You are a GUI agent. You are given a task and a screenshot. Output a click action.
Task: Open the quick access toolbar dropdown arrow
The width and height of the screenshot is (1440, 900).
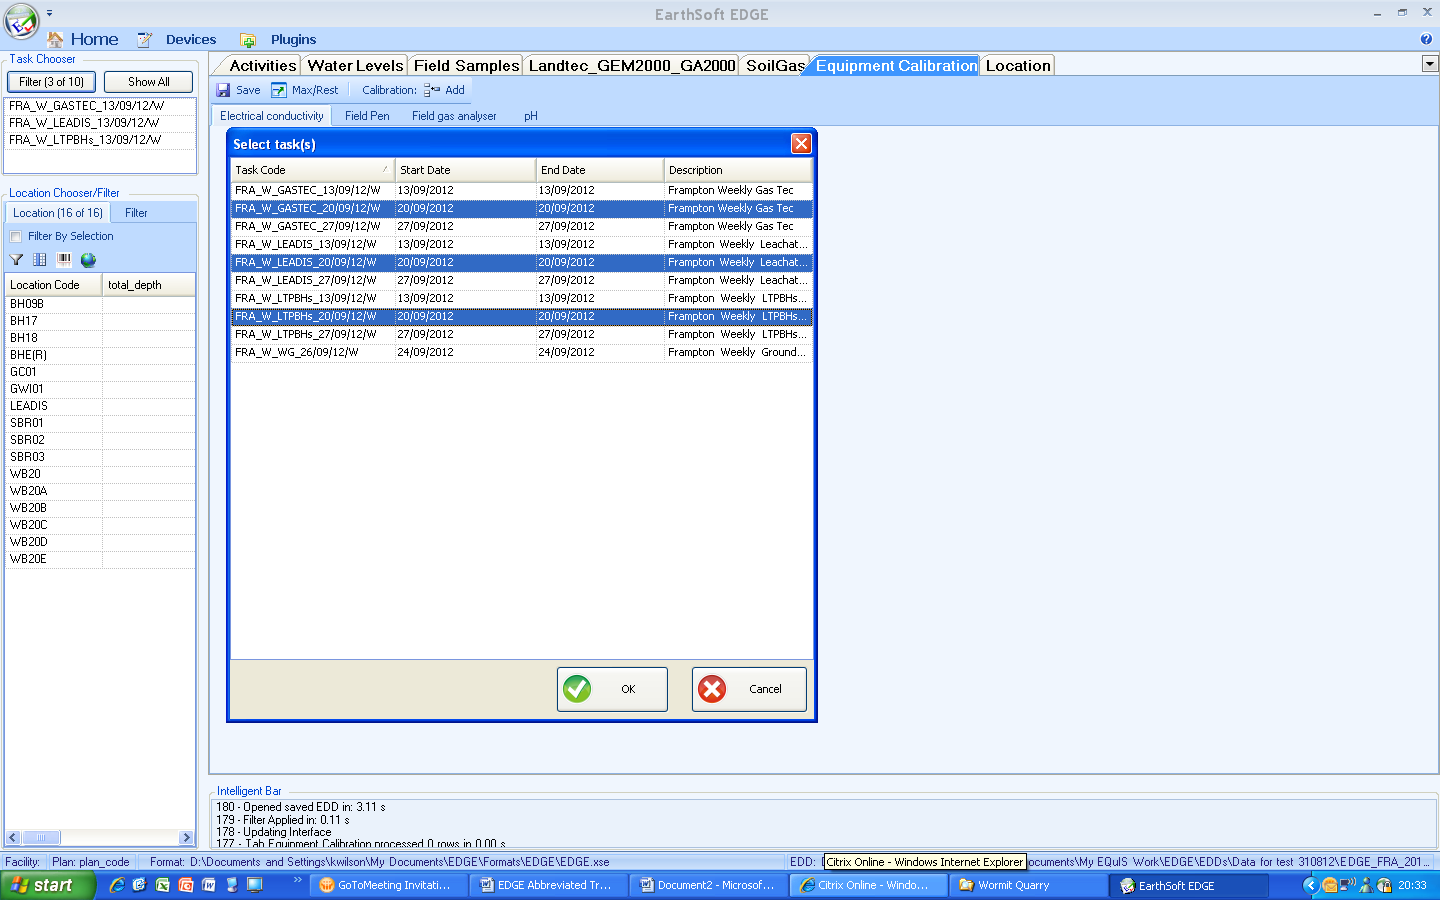point(49,13)
